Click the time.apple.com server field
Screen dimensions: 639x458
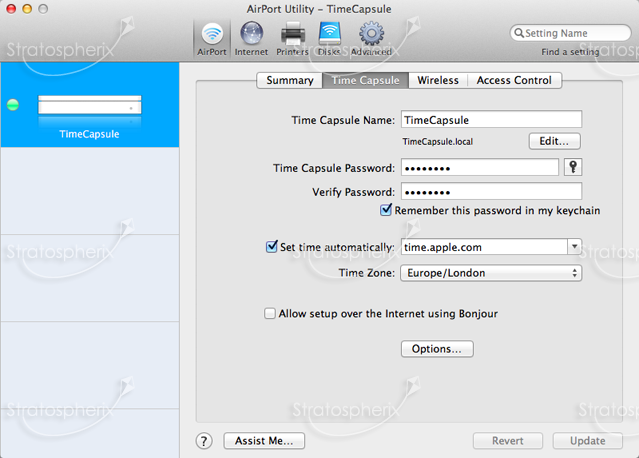coord(485,247)
